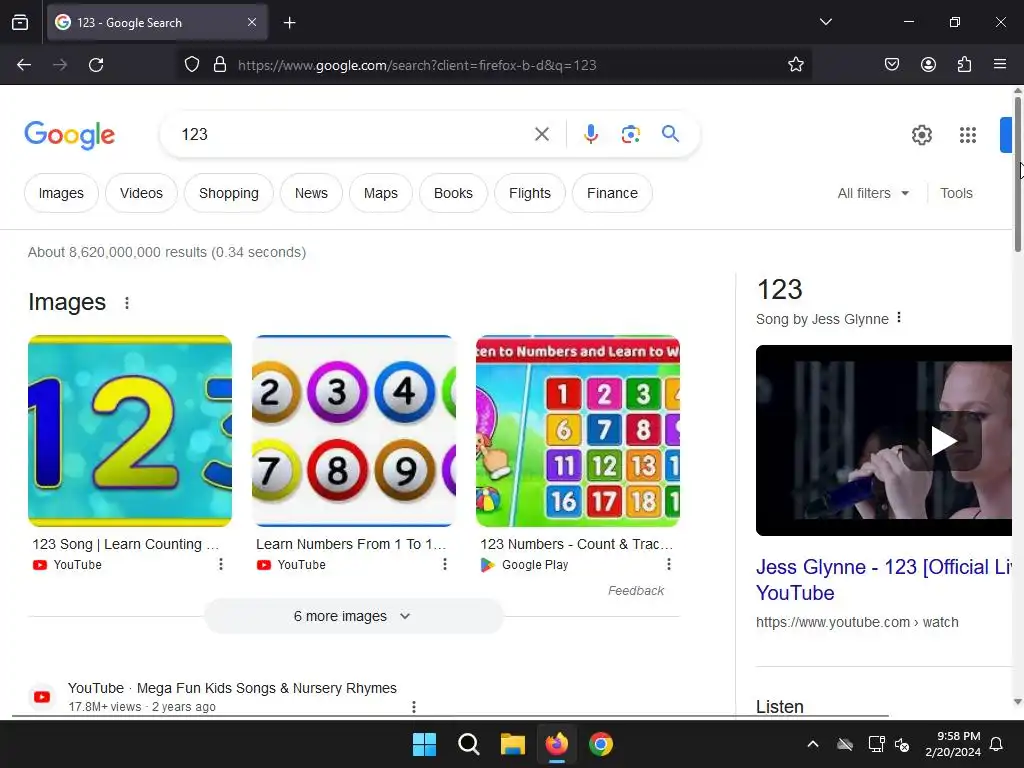Open Song by Jess Glynne options
This screenshot has width=1024, height=768.
[899, 317]
